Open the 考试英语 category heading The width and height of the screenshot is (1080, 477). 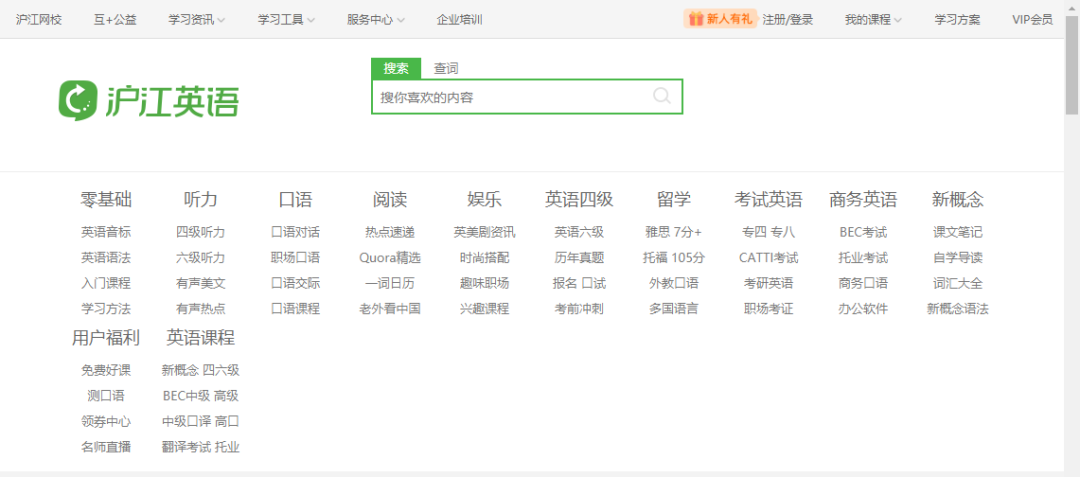(769, 200)
